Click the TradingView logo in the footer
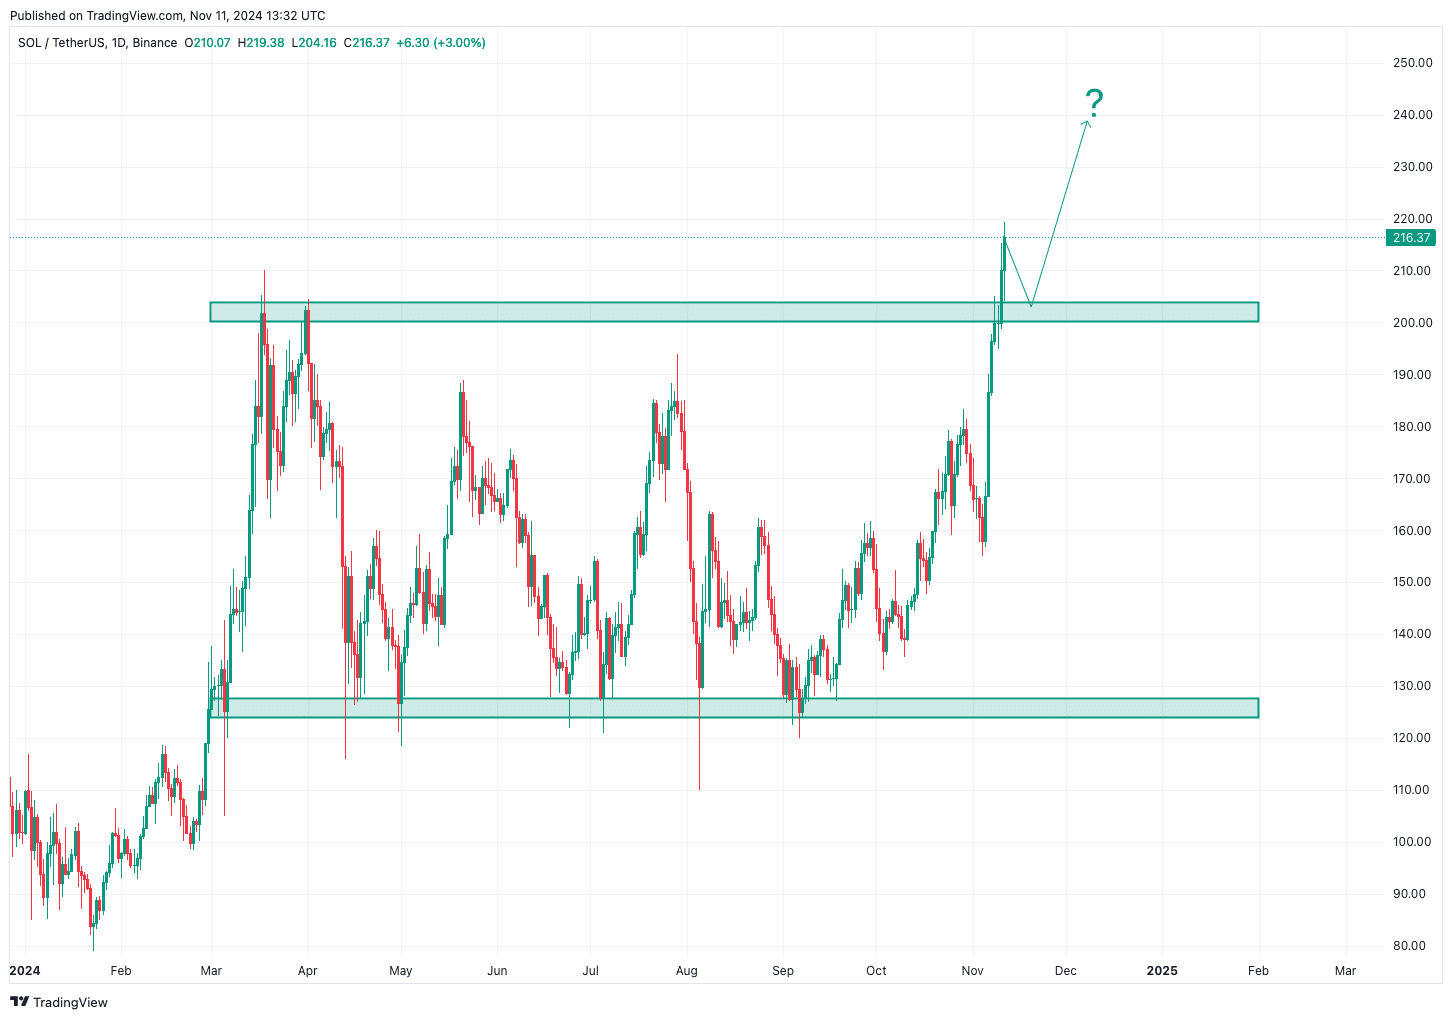 tap(59, 1002)
